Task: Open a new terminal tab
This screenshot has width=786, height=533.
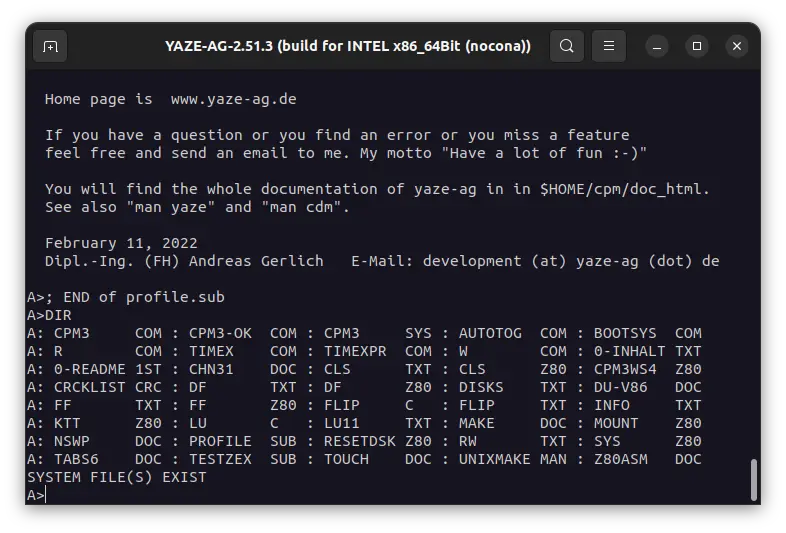Action: 50,46
